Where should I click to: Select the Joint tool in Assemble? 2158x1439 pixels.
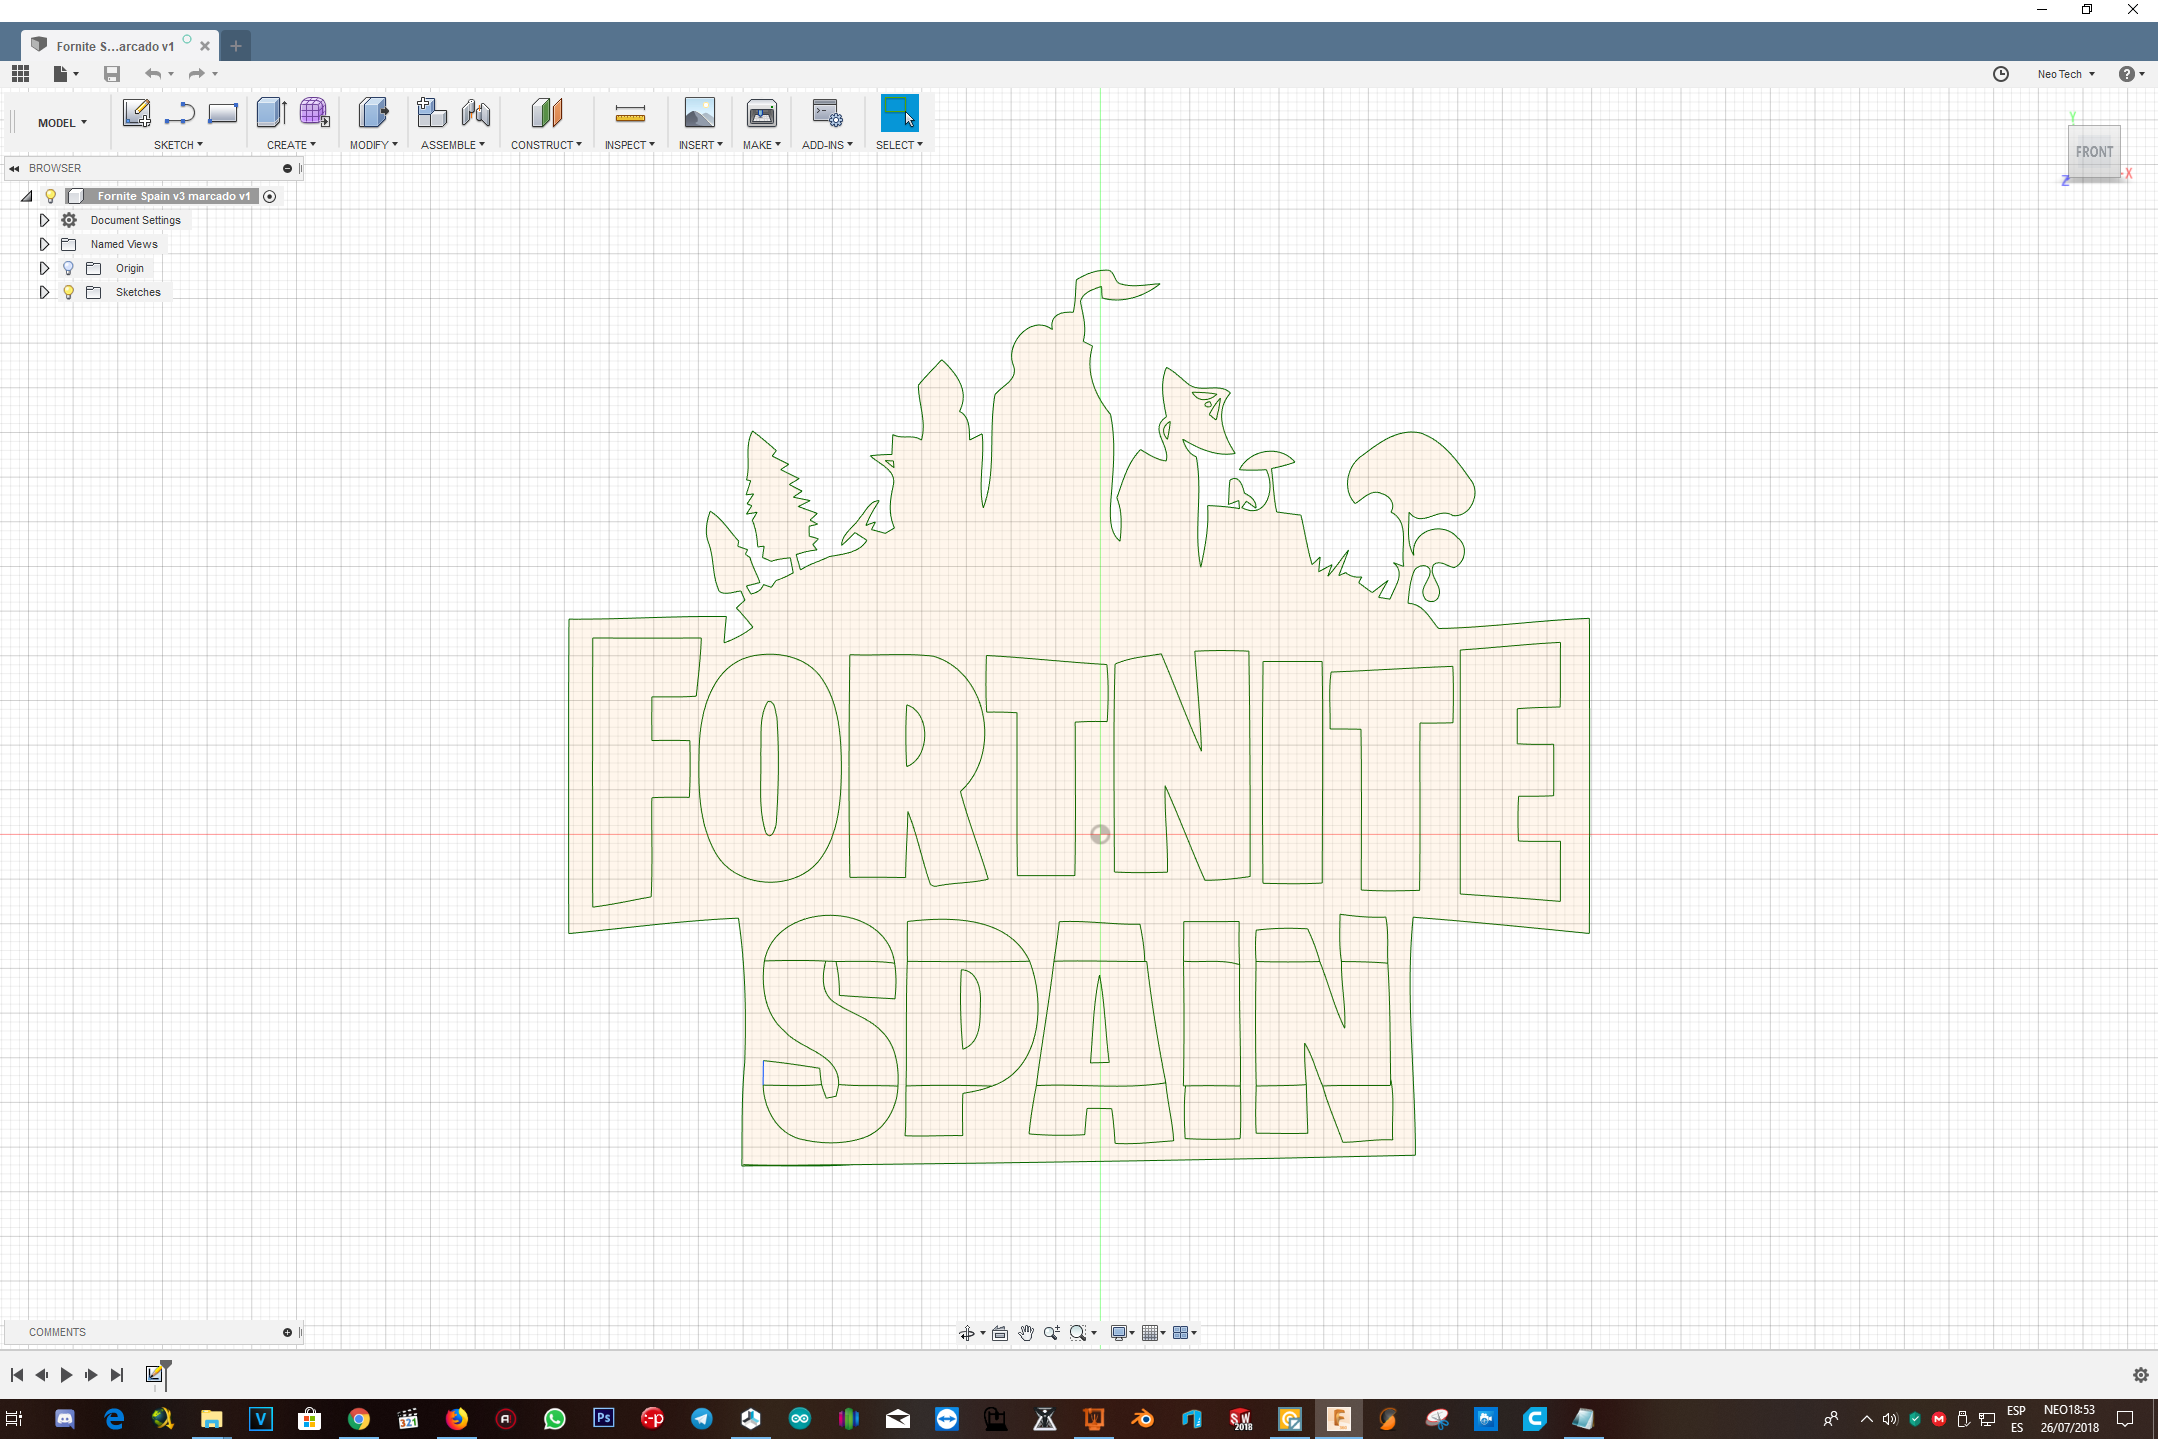coord(476,113)
